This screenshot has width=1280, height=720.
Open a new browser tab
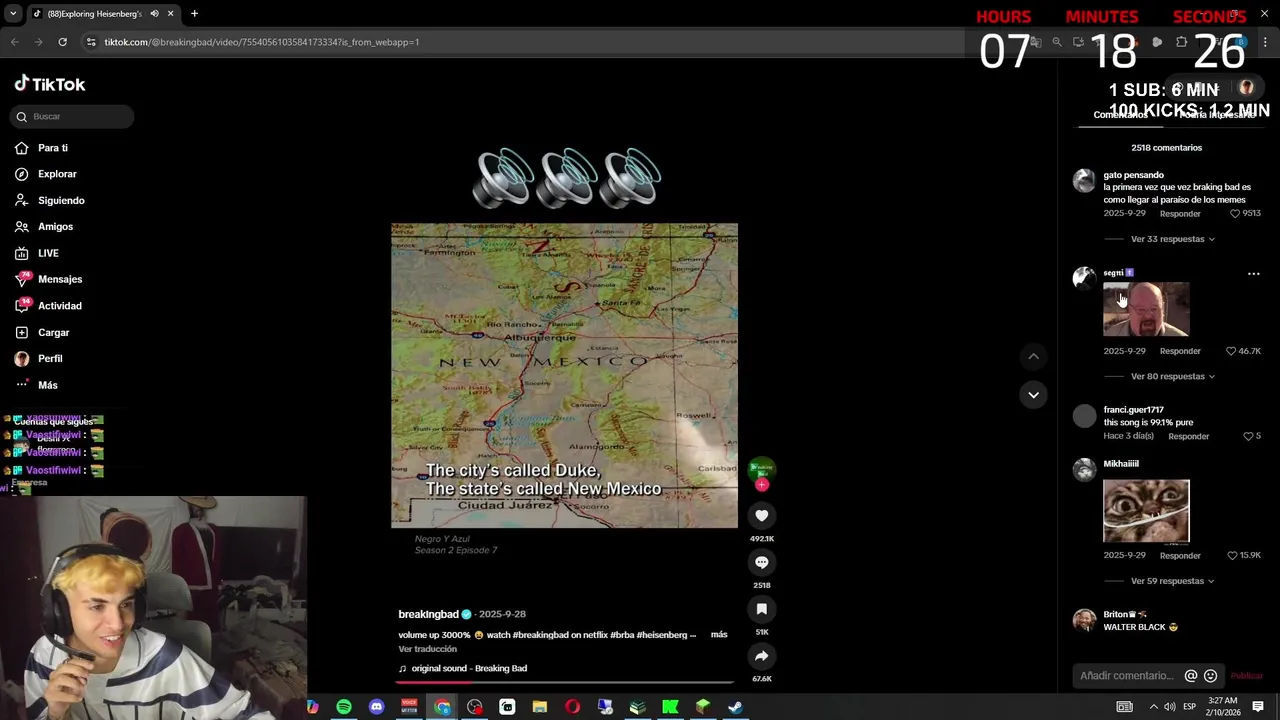click(194, 14)
